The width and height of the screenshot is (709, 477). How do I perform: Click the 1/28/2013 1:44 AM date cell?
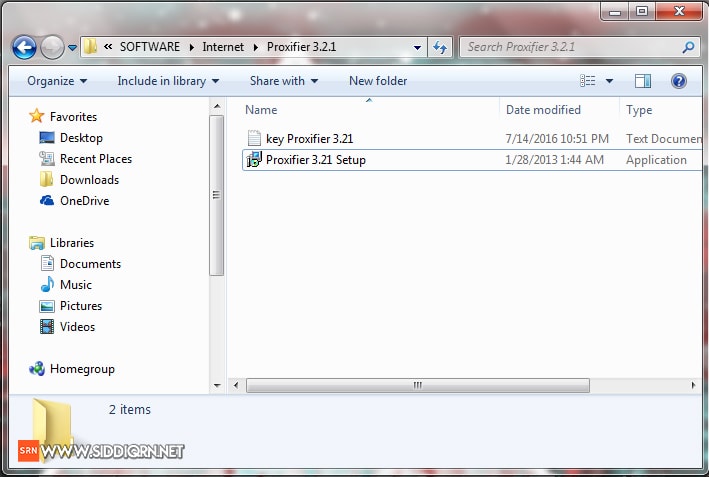pyautogui.click(x=554, y=160)
